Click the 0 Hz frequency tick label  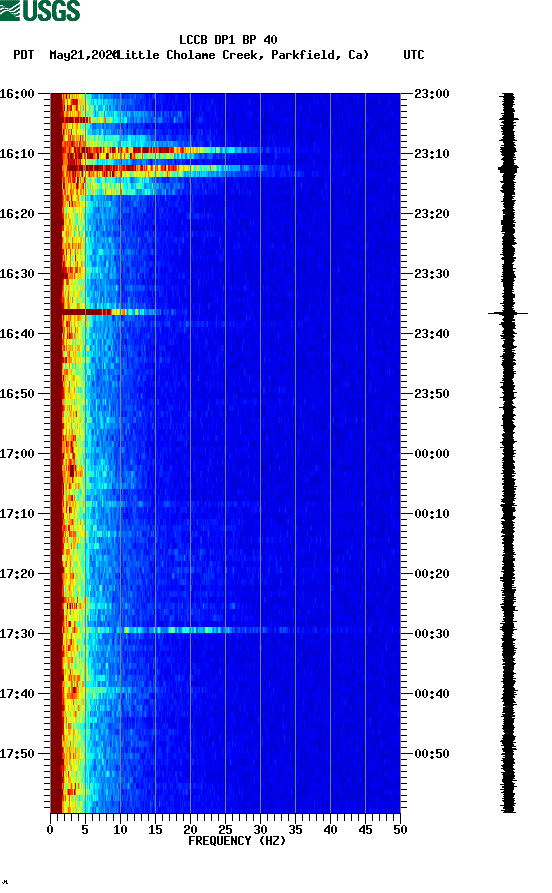[50, 830]
